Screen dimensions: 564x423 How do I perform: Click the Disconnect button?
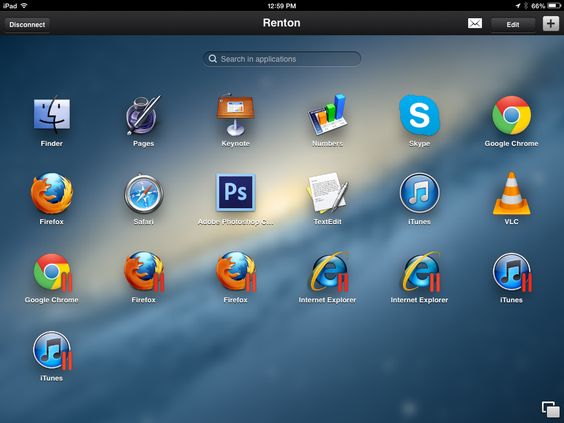[x=27, y=24]
